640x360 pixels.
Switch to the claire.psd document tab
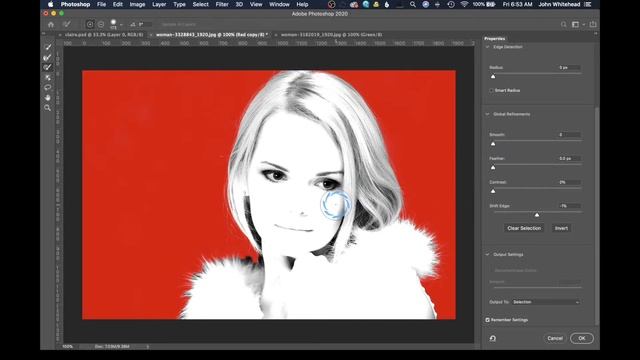pyautogui.click(x=104, y=35)
